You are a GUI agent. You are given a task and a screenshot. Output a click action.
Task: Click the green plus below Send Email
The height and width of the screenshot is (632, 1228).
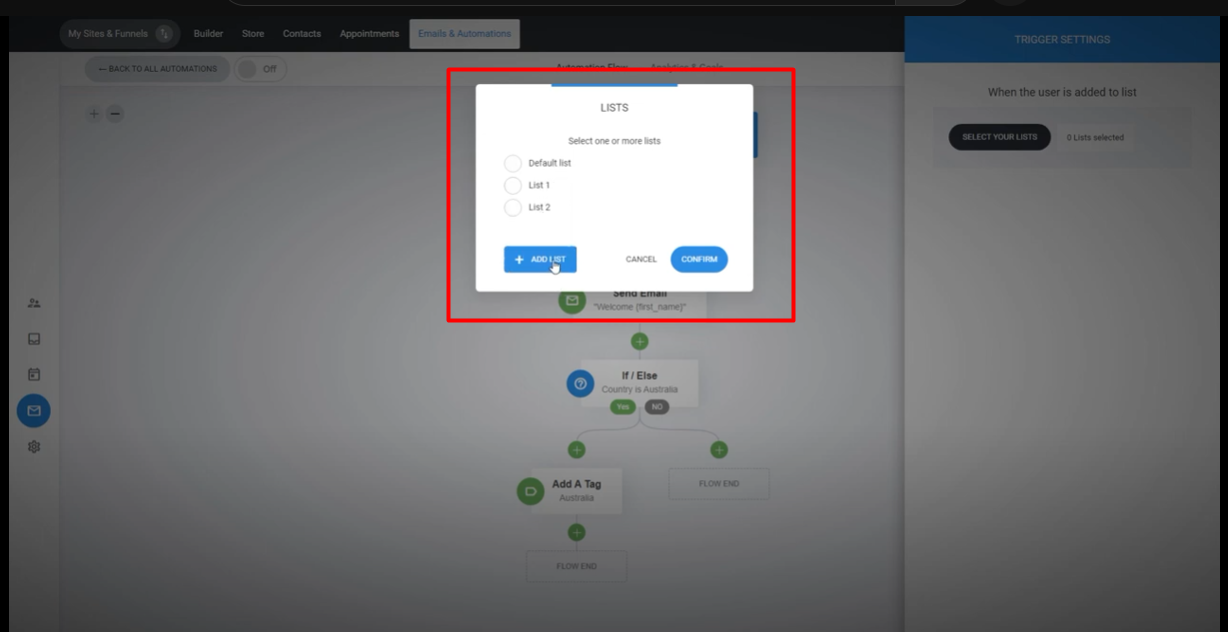tap(640, 342)
